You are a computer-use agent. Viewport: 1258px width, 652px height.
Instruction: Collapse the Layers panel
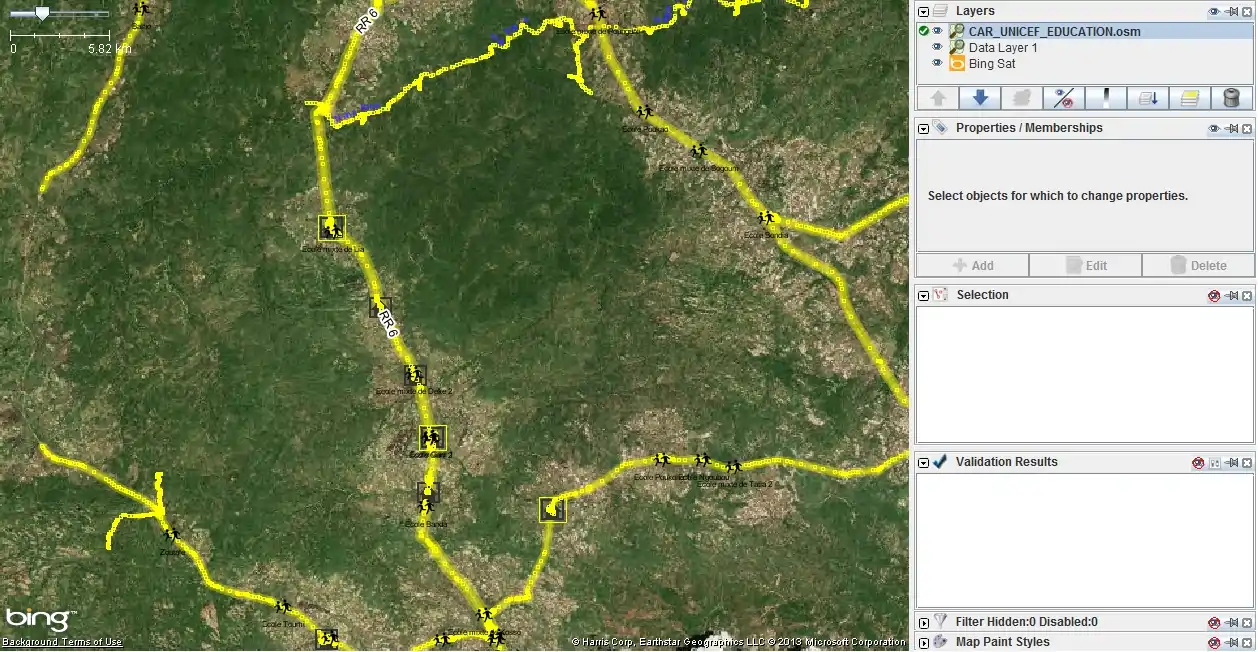pos(924,12)
